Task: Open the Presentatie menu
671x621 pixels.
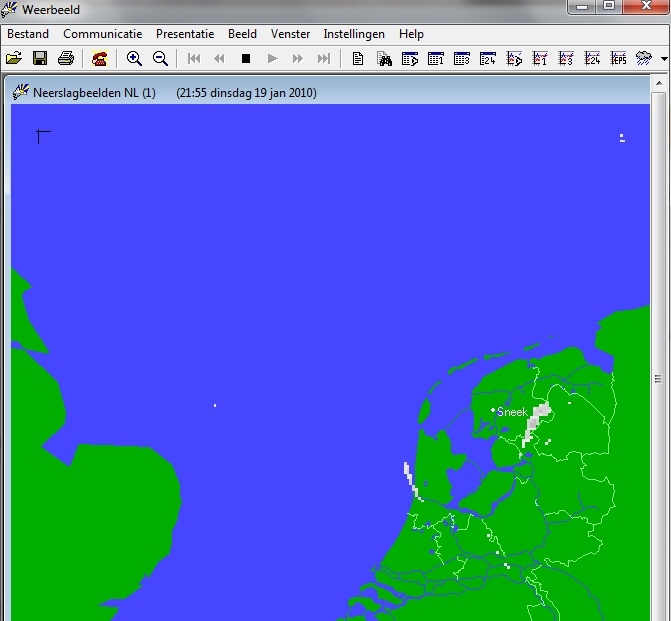Action: pyautogui.click(x=185, y=34)
